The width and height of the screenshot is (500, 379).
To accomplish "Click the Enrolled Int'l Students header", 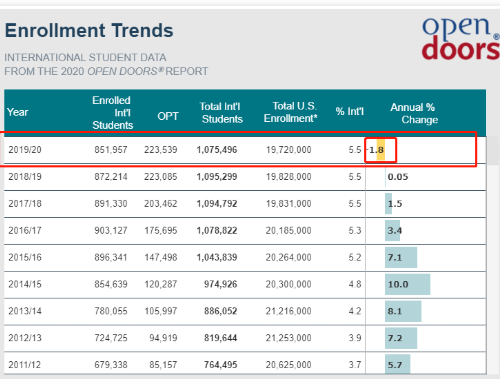I will (112, 113).
